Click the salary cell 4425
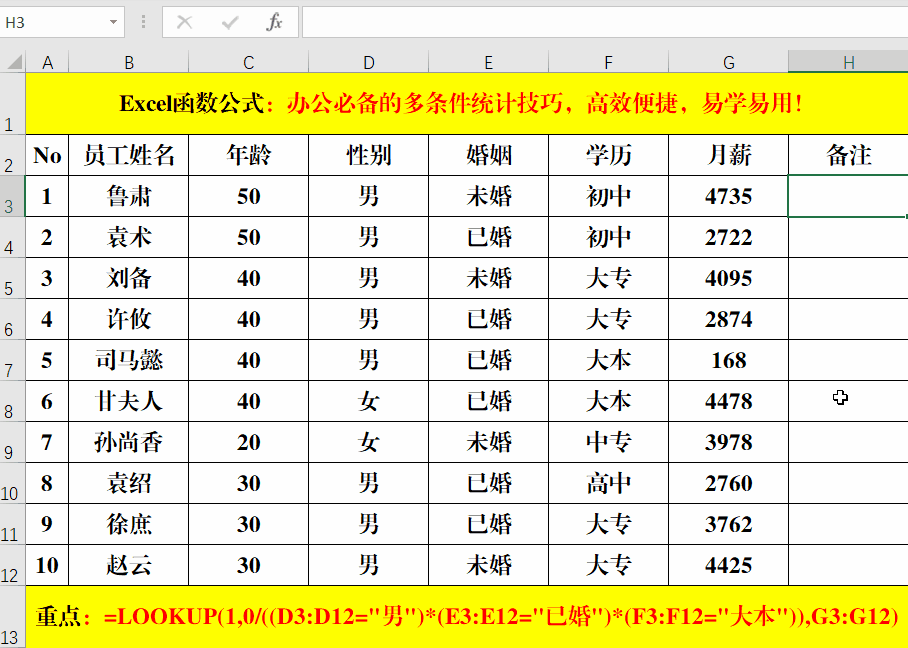 pos(728,565)
